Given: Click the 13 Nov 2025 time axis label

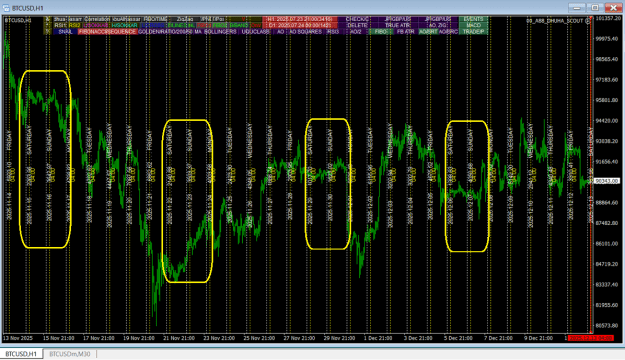Looking at the screenshot, I should 18,338.
